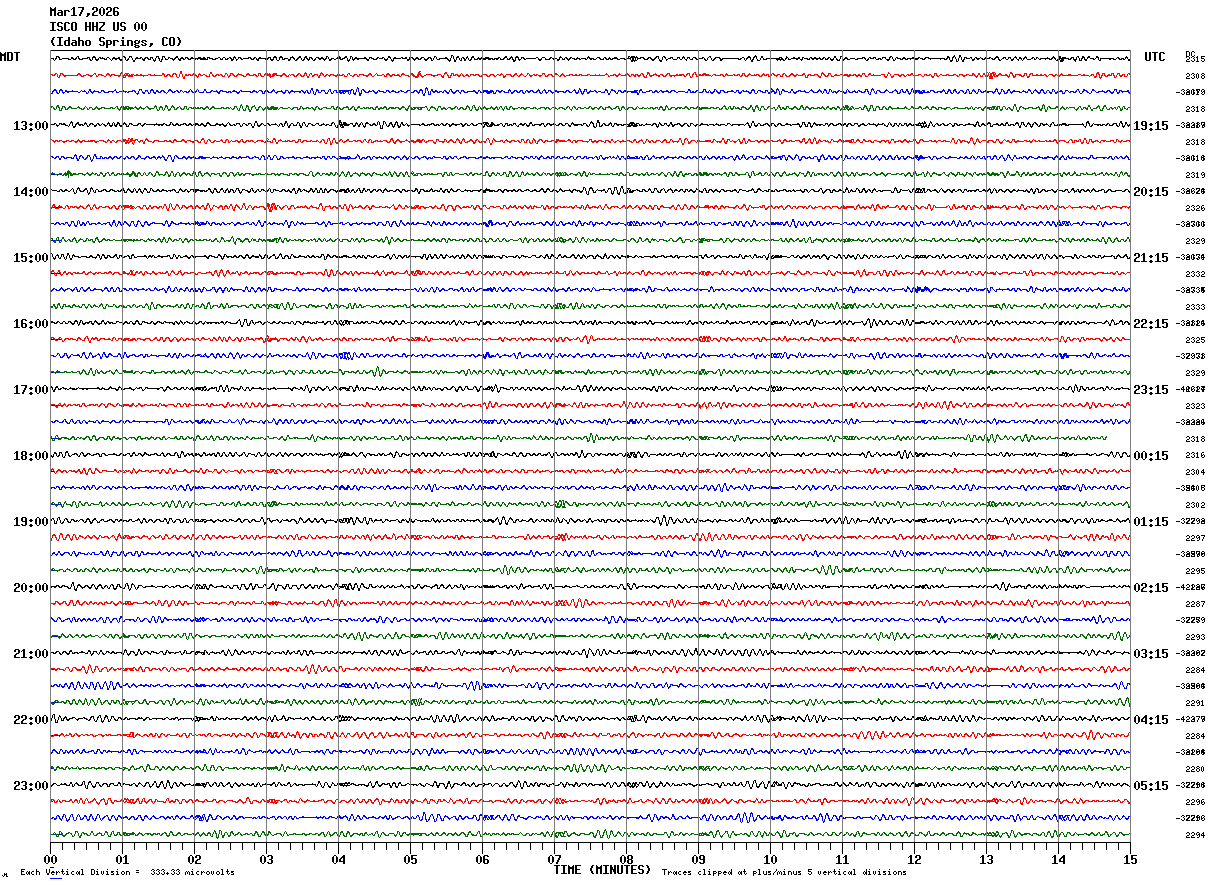The image size is (1210, 886).
Task: Click minute tick 08 on the time axis
Action: [x=626, y=859]
